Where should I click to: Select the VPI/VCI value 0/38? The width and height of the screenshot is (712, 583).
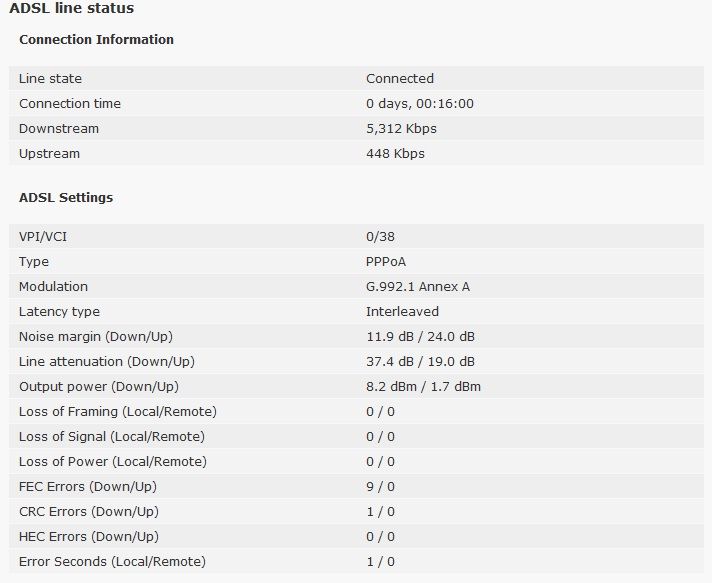[x=380, y=237]
